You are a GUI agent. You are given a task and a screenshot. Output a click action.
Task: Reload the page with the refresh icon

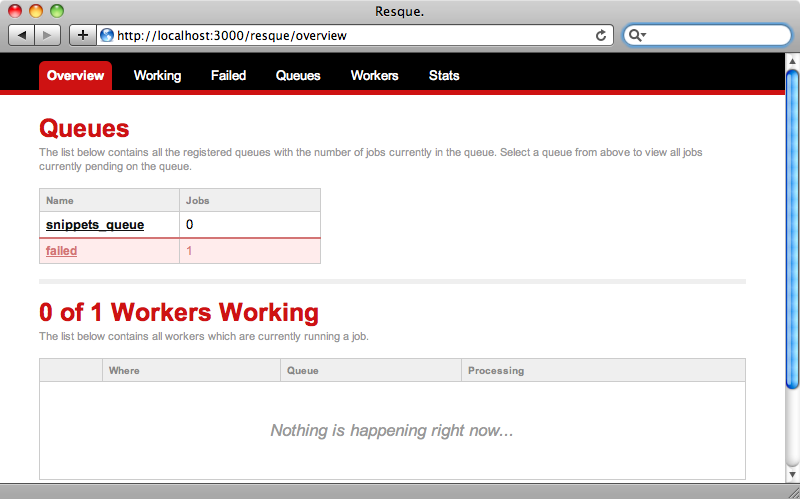coord(601,35)
